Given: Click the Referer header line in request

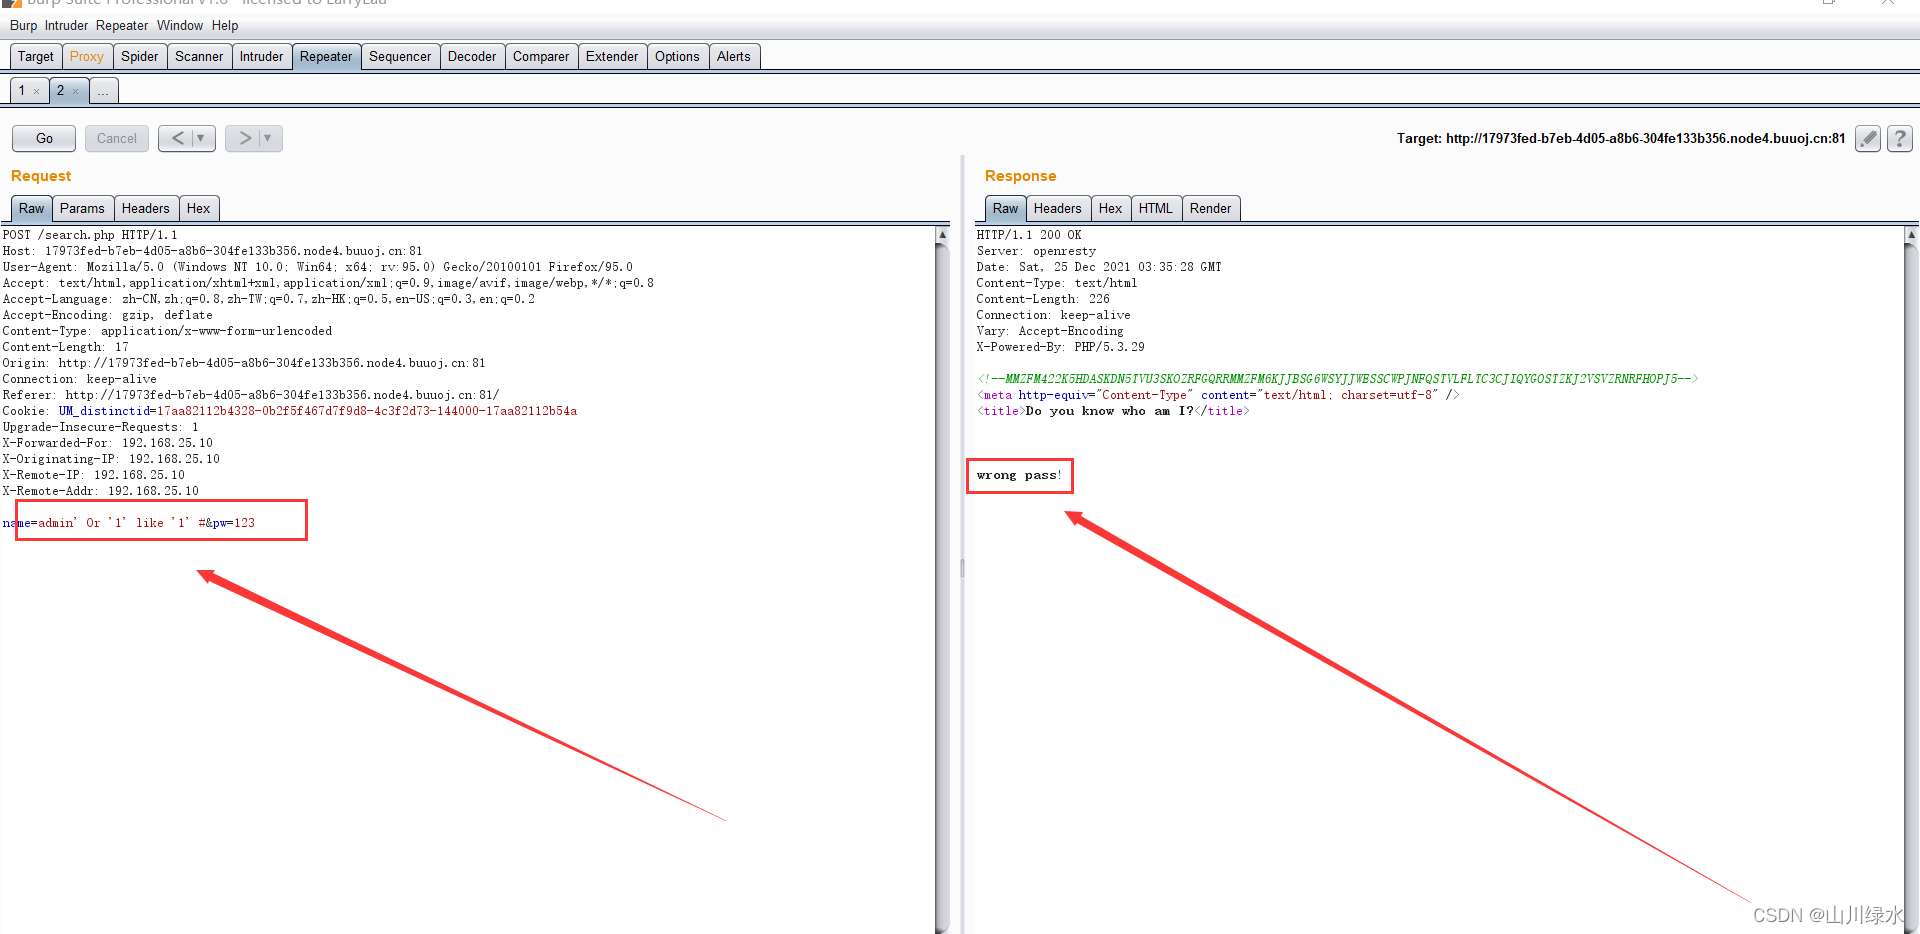Looking at the screenshot, I should [x=251, y=395].
